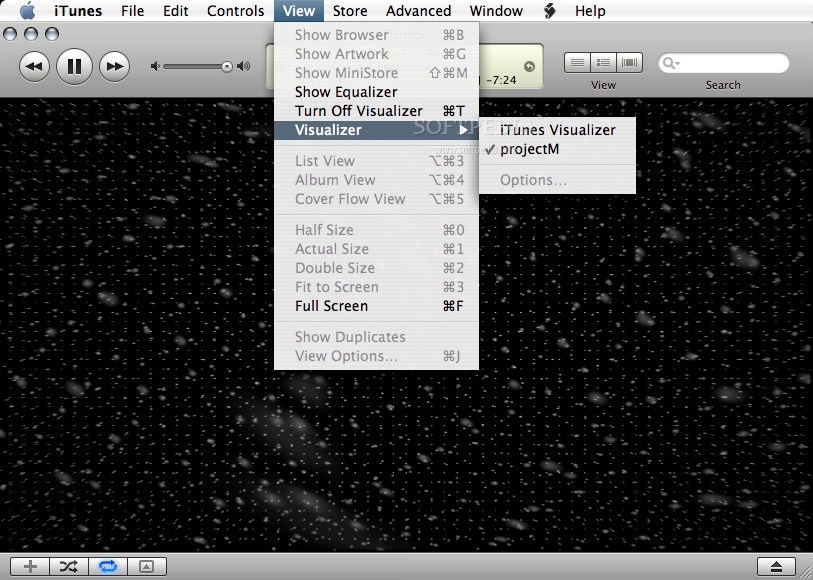Turn off repeat mode
The image size is (813, 580).
[107, 566]
